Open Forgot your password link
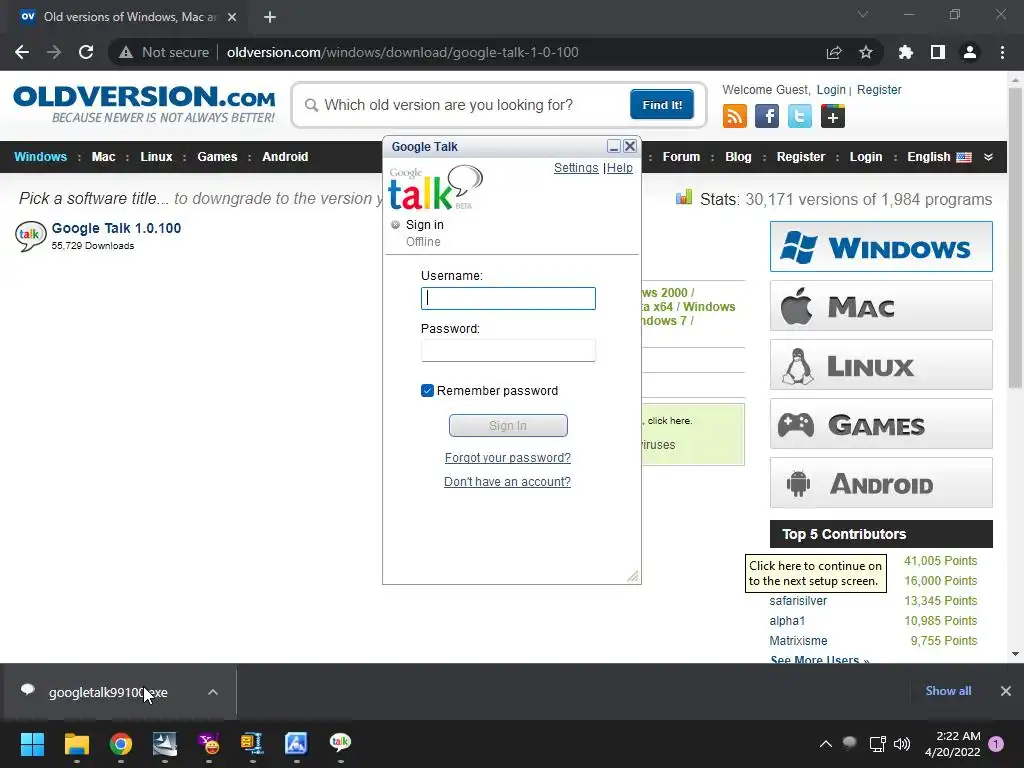This screenshot has height=768, width=1024. tap(507, 458)
